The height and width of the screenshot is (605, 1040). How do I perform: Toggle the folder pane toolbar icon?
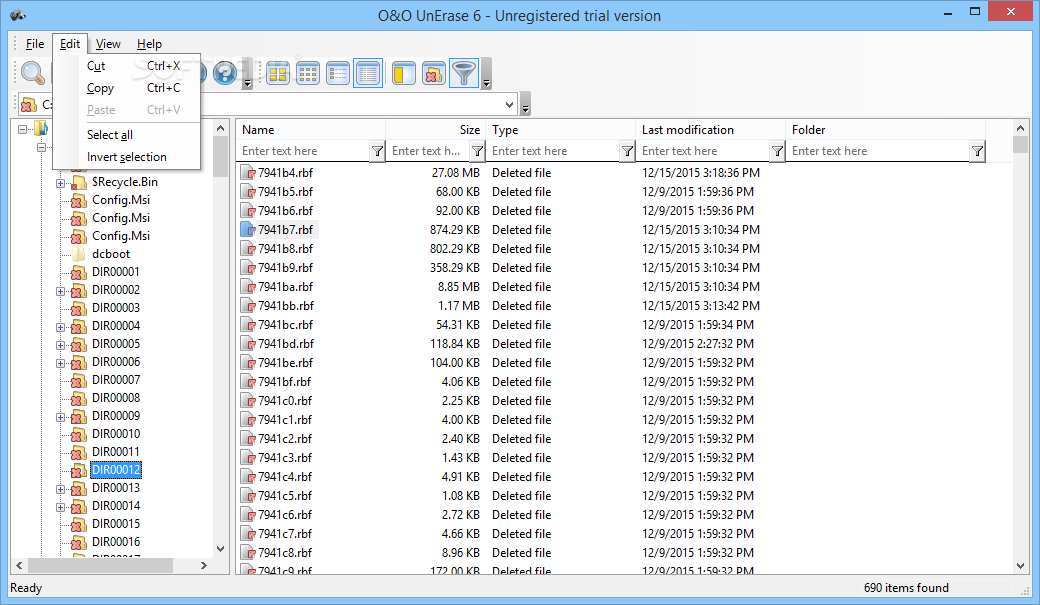(403, 74)
